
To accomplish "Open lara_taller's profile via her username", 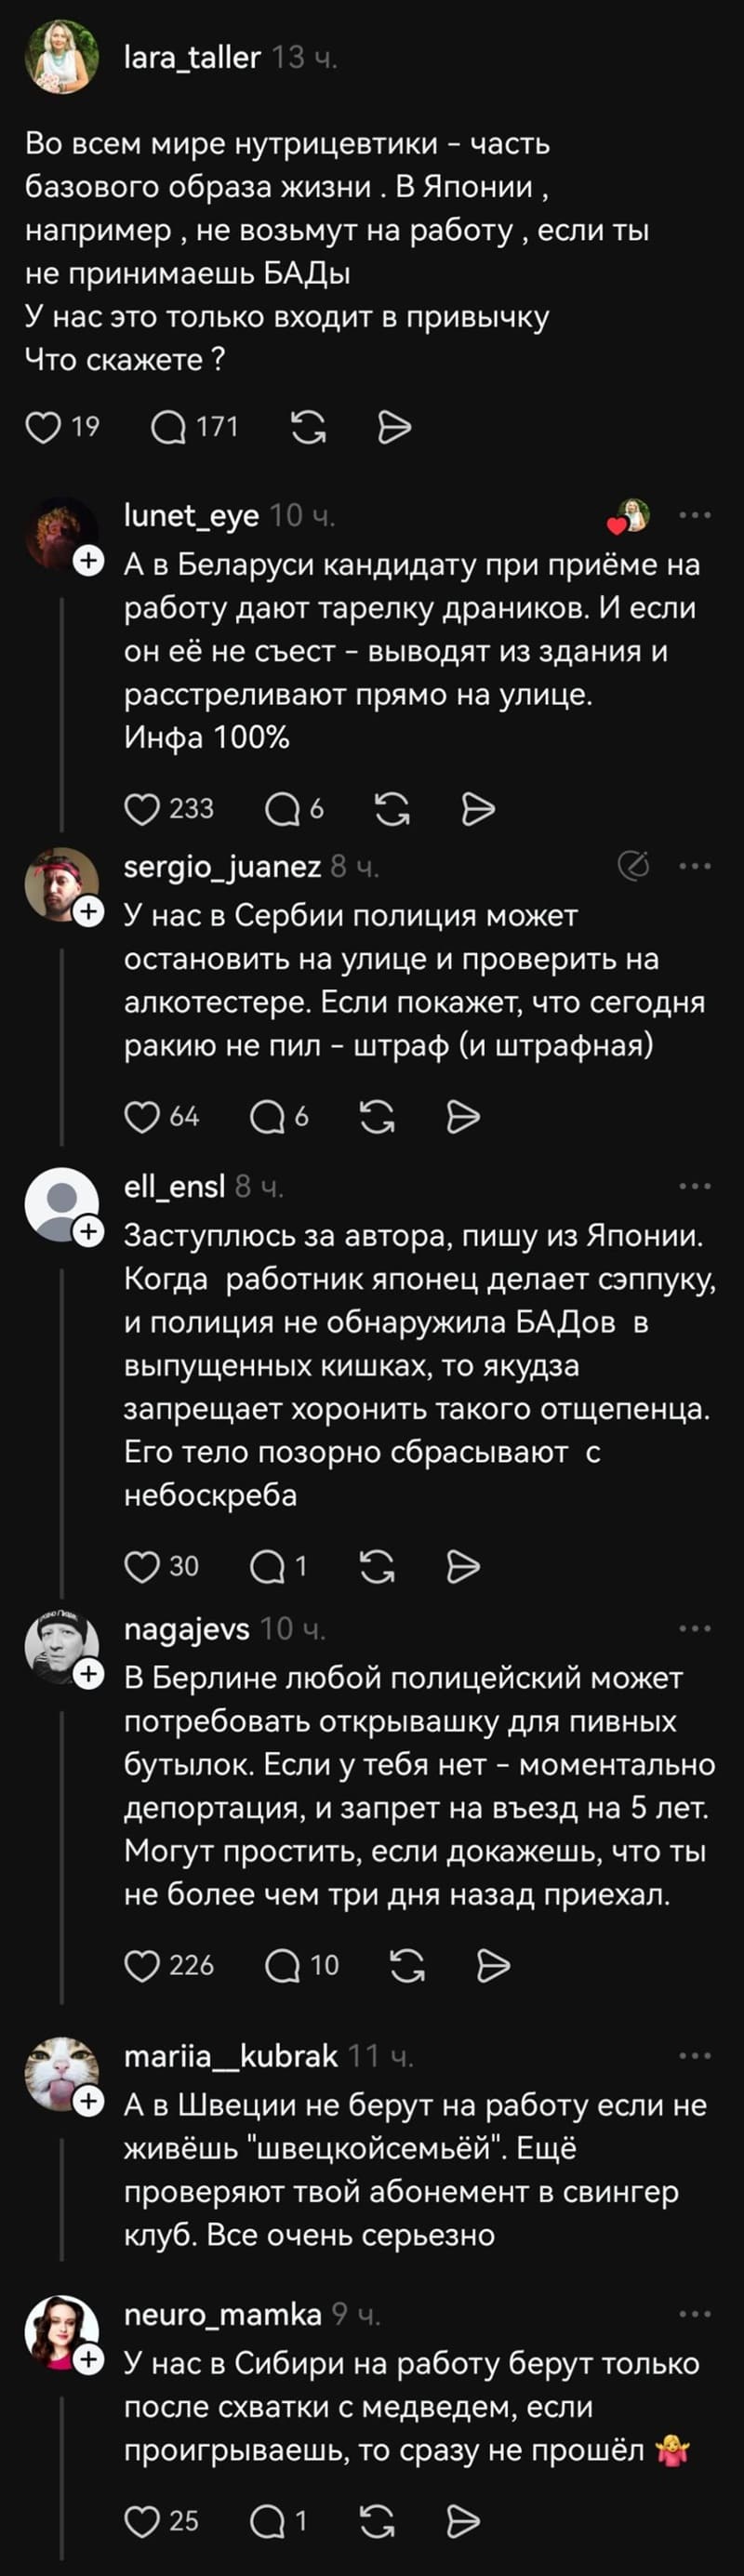I will pos(192,57).
